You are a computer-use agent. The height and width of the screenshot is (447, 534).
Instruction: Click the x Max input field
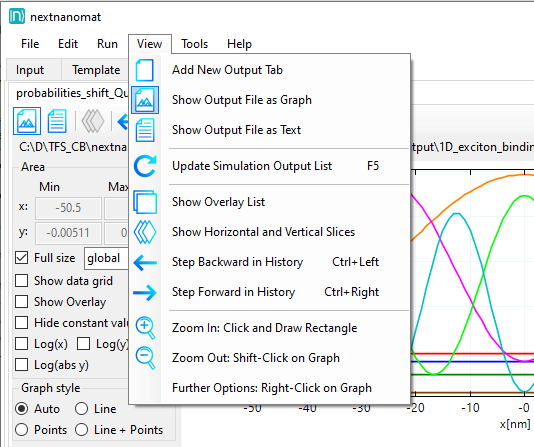coord(116,208)
